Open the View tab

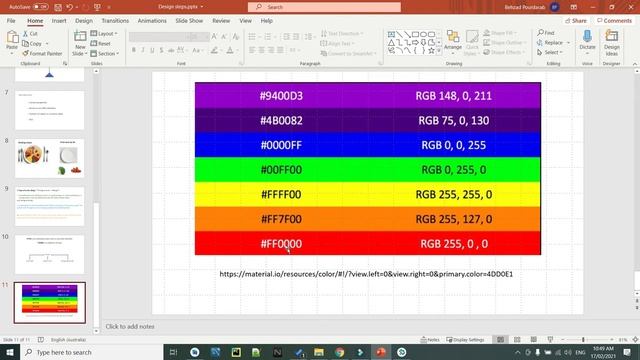245,20
